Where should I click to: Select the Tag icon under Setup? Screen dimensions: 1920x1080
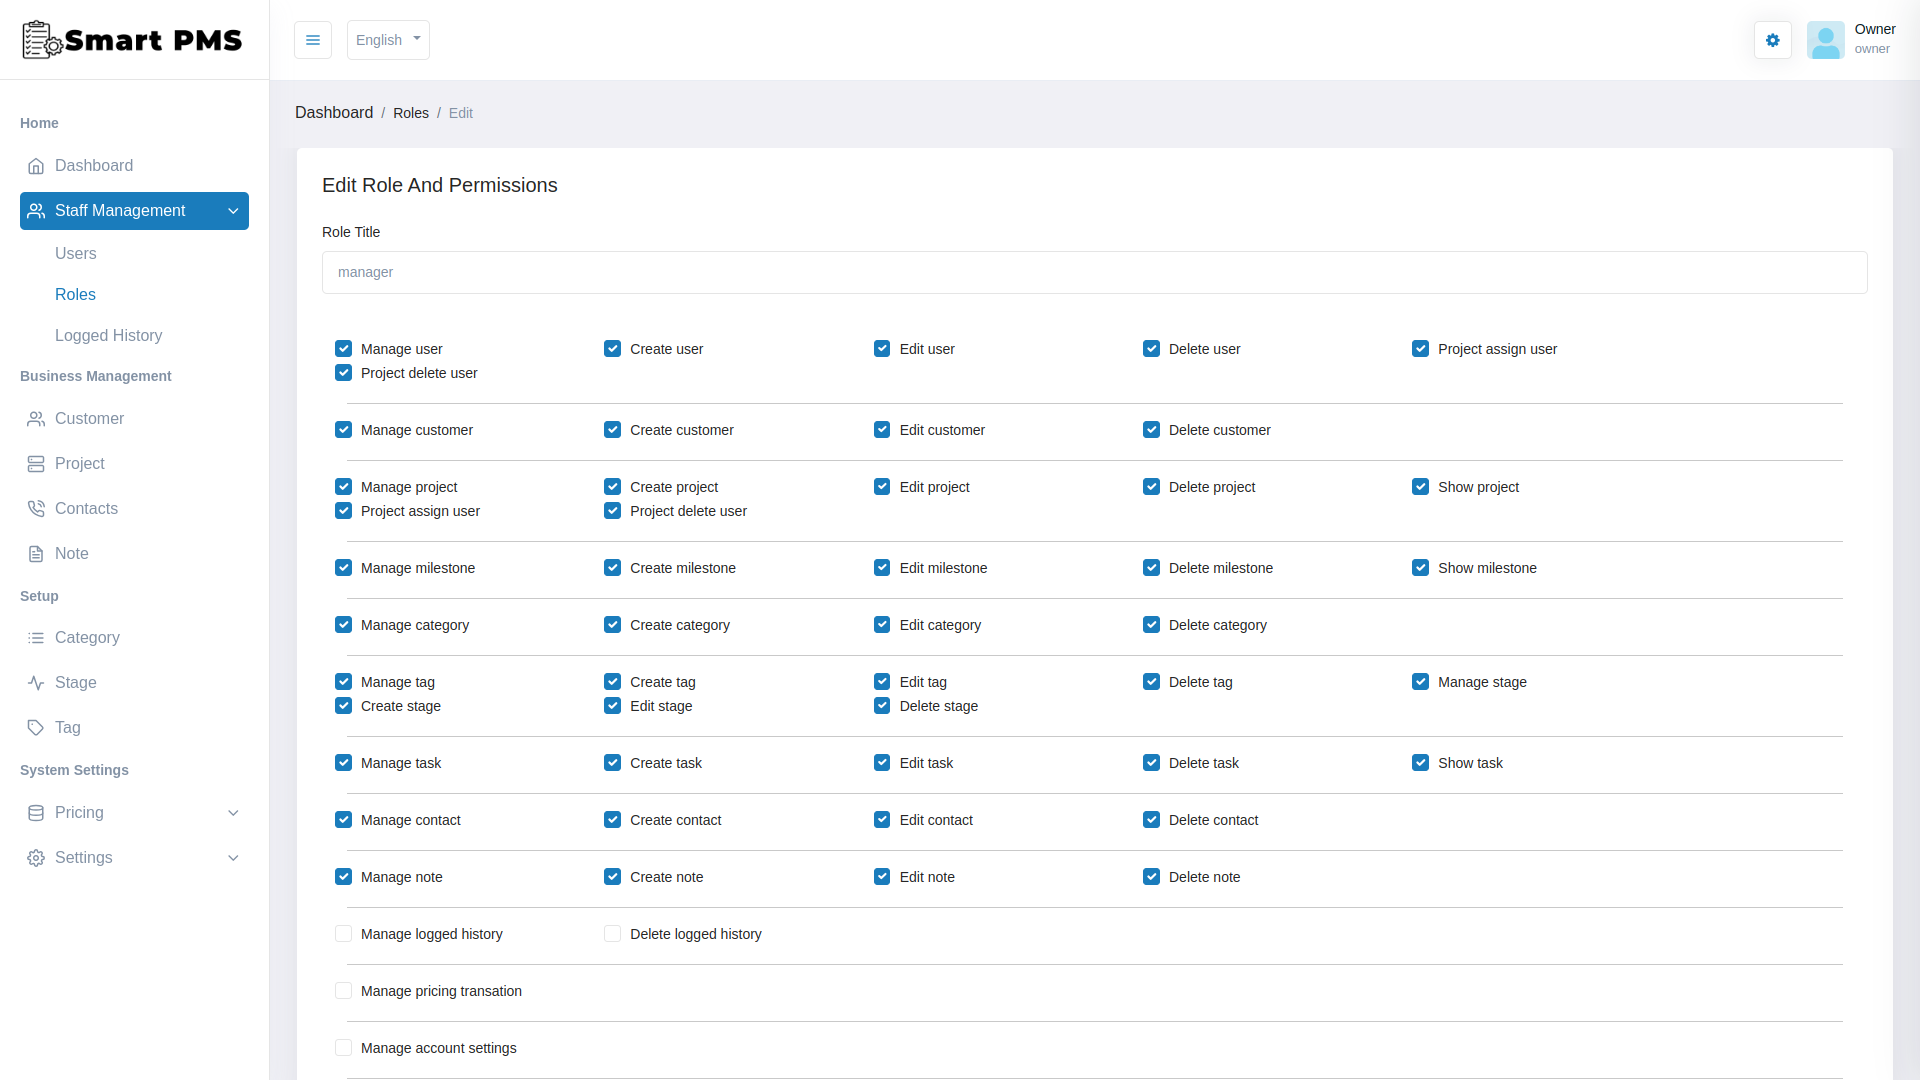point(37,728)
